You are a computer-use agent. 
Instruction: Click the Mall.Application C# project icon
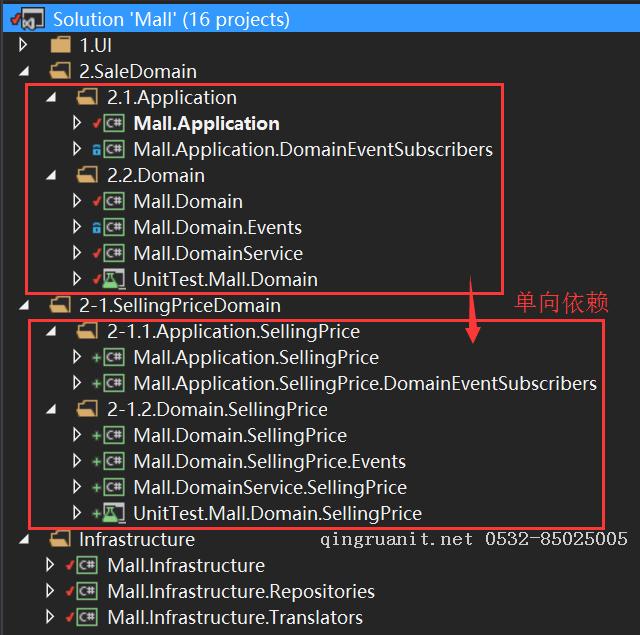(114, 123)
